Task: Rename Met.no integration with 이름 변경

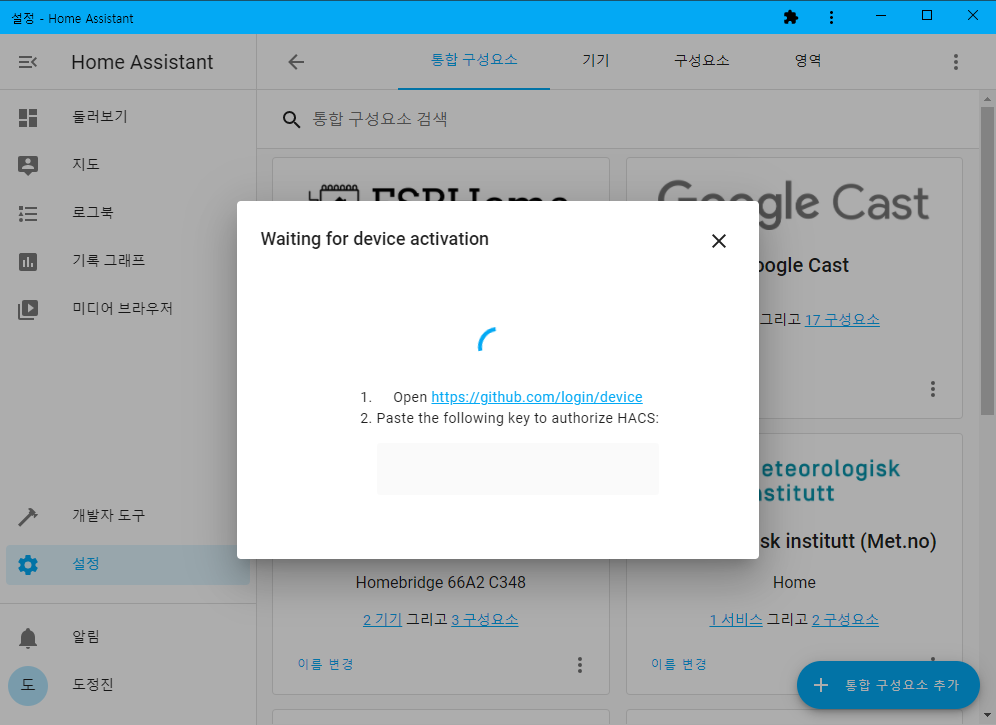Action: 678,665
